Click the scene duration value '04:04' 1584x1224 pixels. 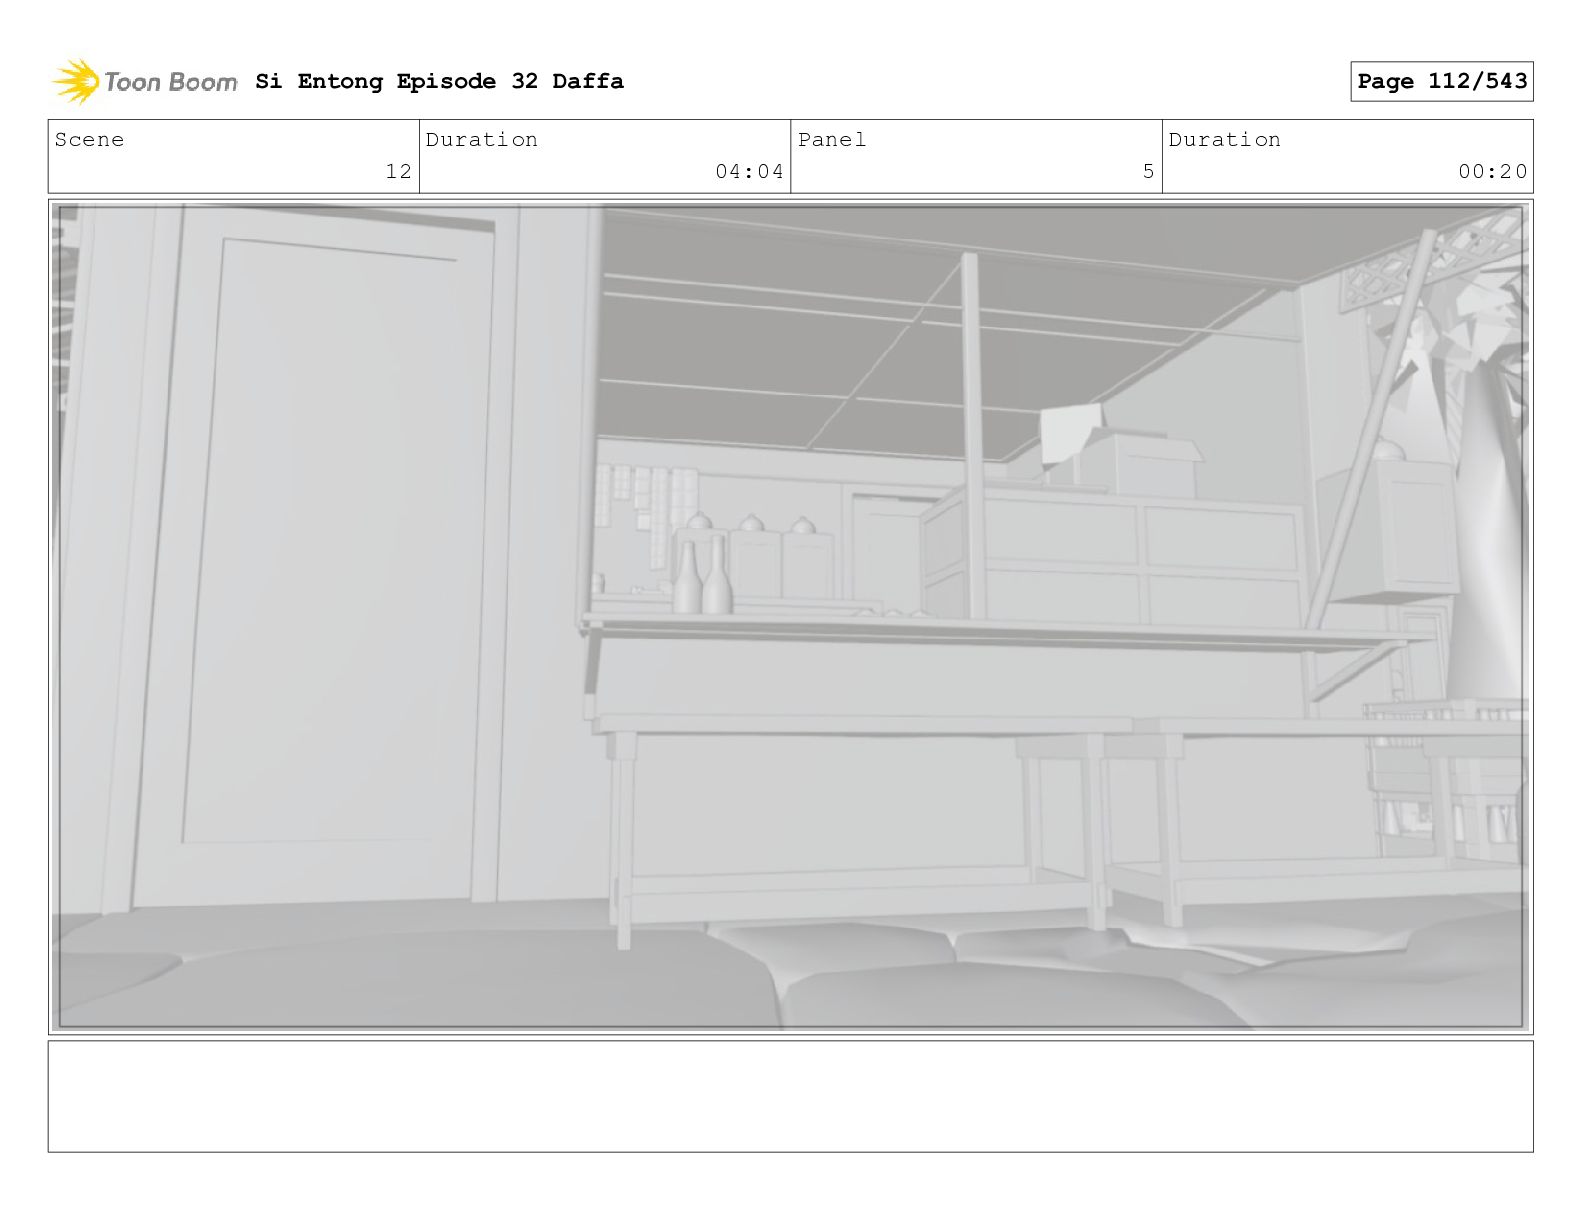pos(749,171)
